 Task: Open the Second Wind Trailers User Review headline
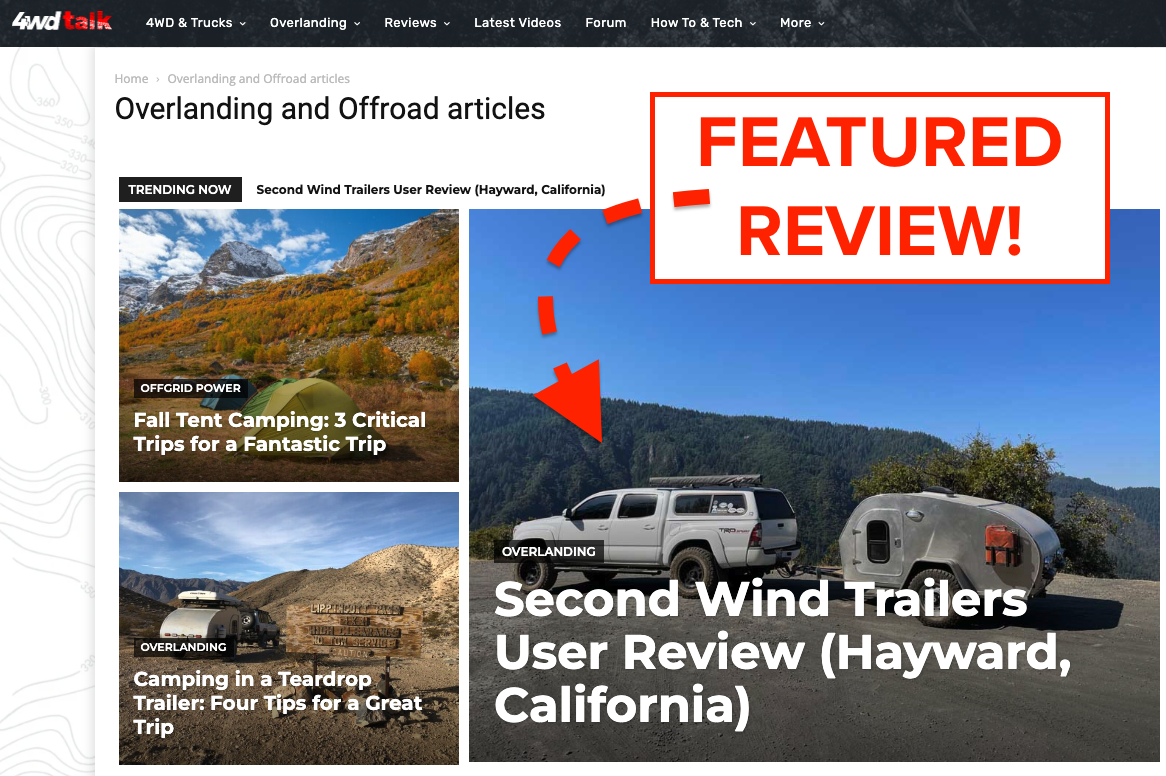tap(782, 653)
